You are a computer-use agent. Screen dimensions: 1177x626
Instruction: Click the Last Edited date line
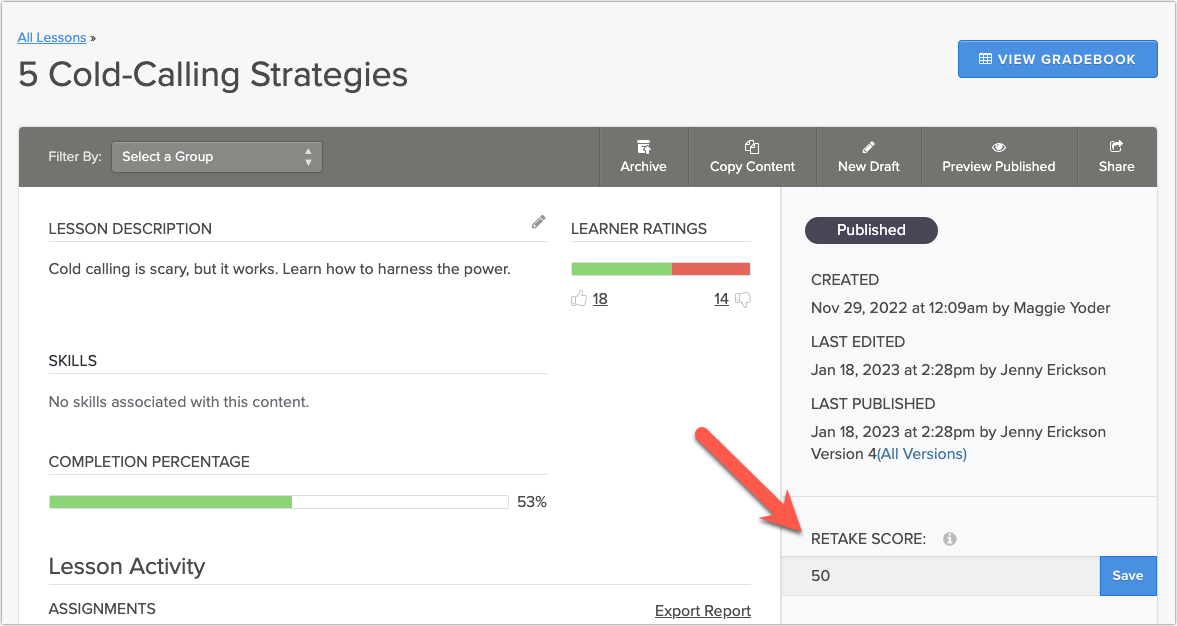point(959,370)
